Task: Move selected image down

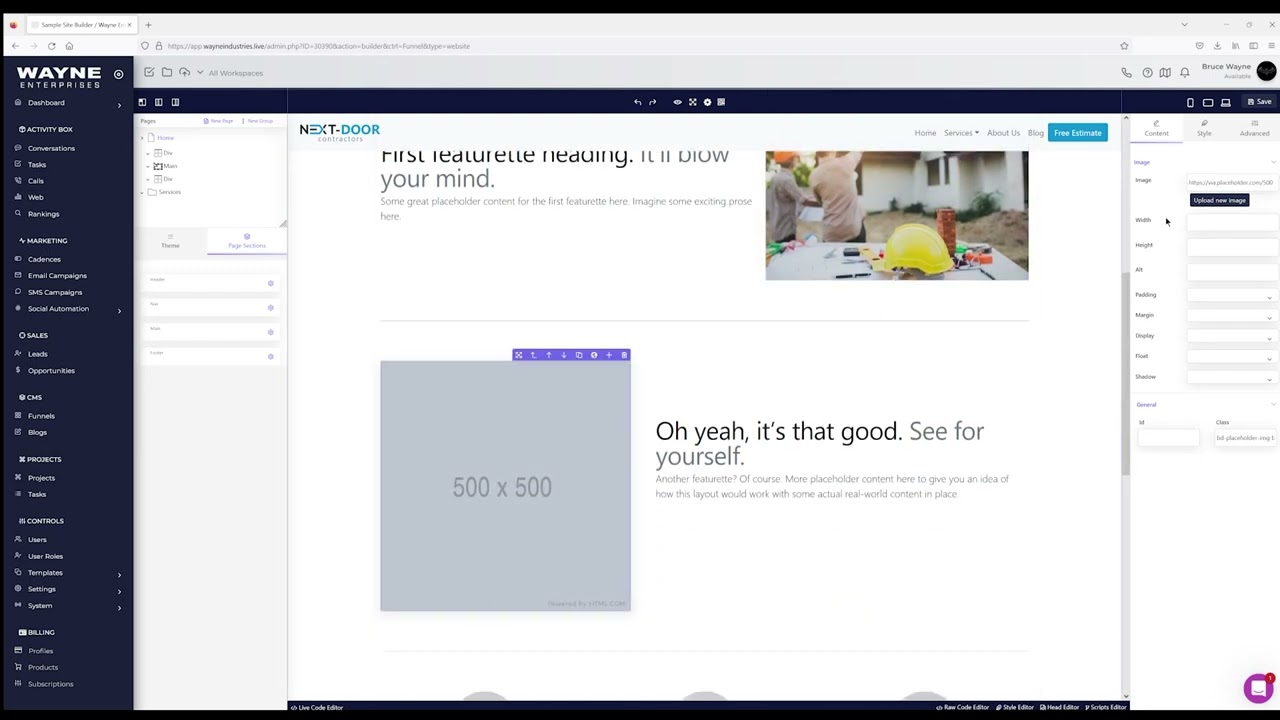Action: (563, 355)
